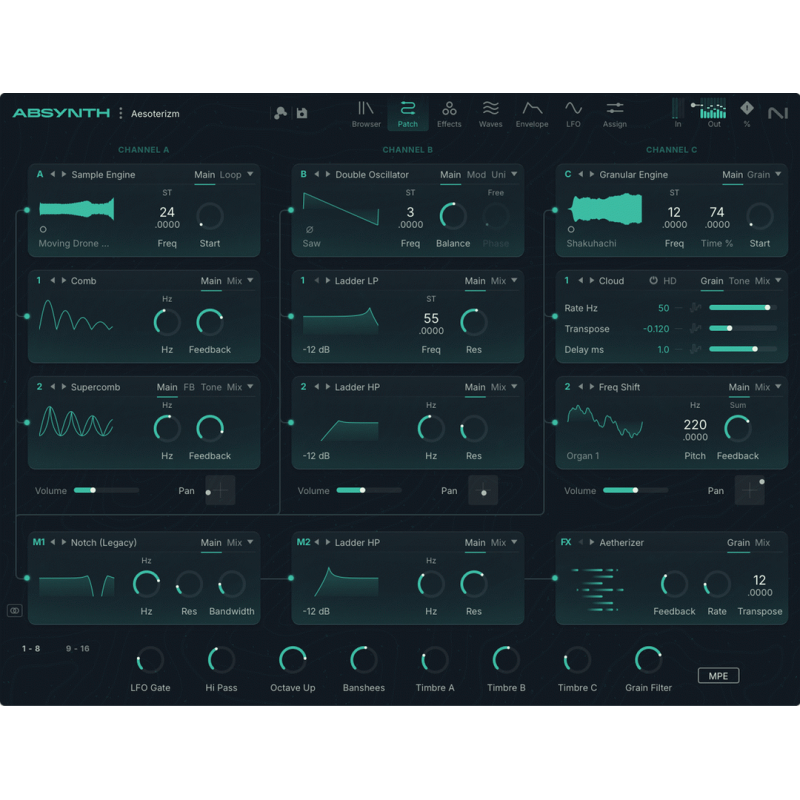Image resolution: width=800 pixels, height=800 pixels.
Task: Select next module type for oscillator A
Action: coord(64,174)
